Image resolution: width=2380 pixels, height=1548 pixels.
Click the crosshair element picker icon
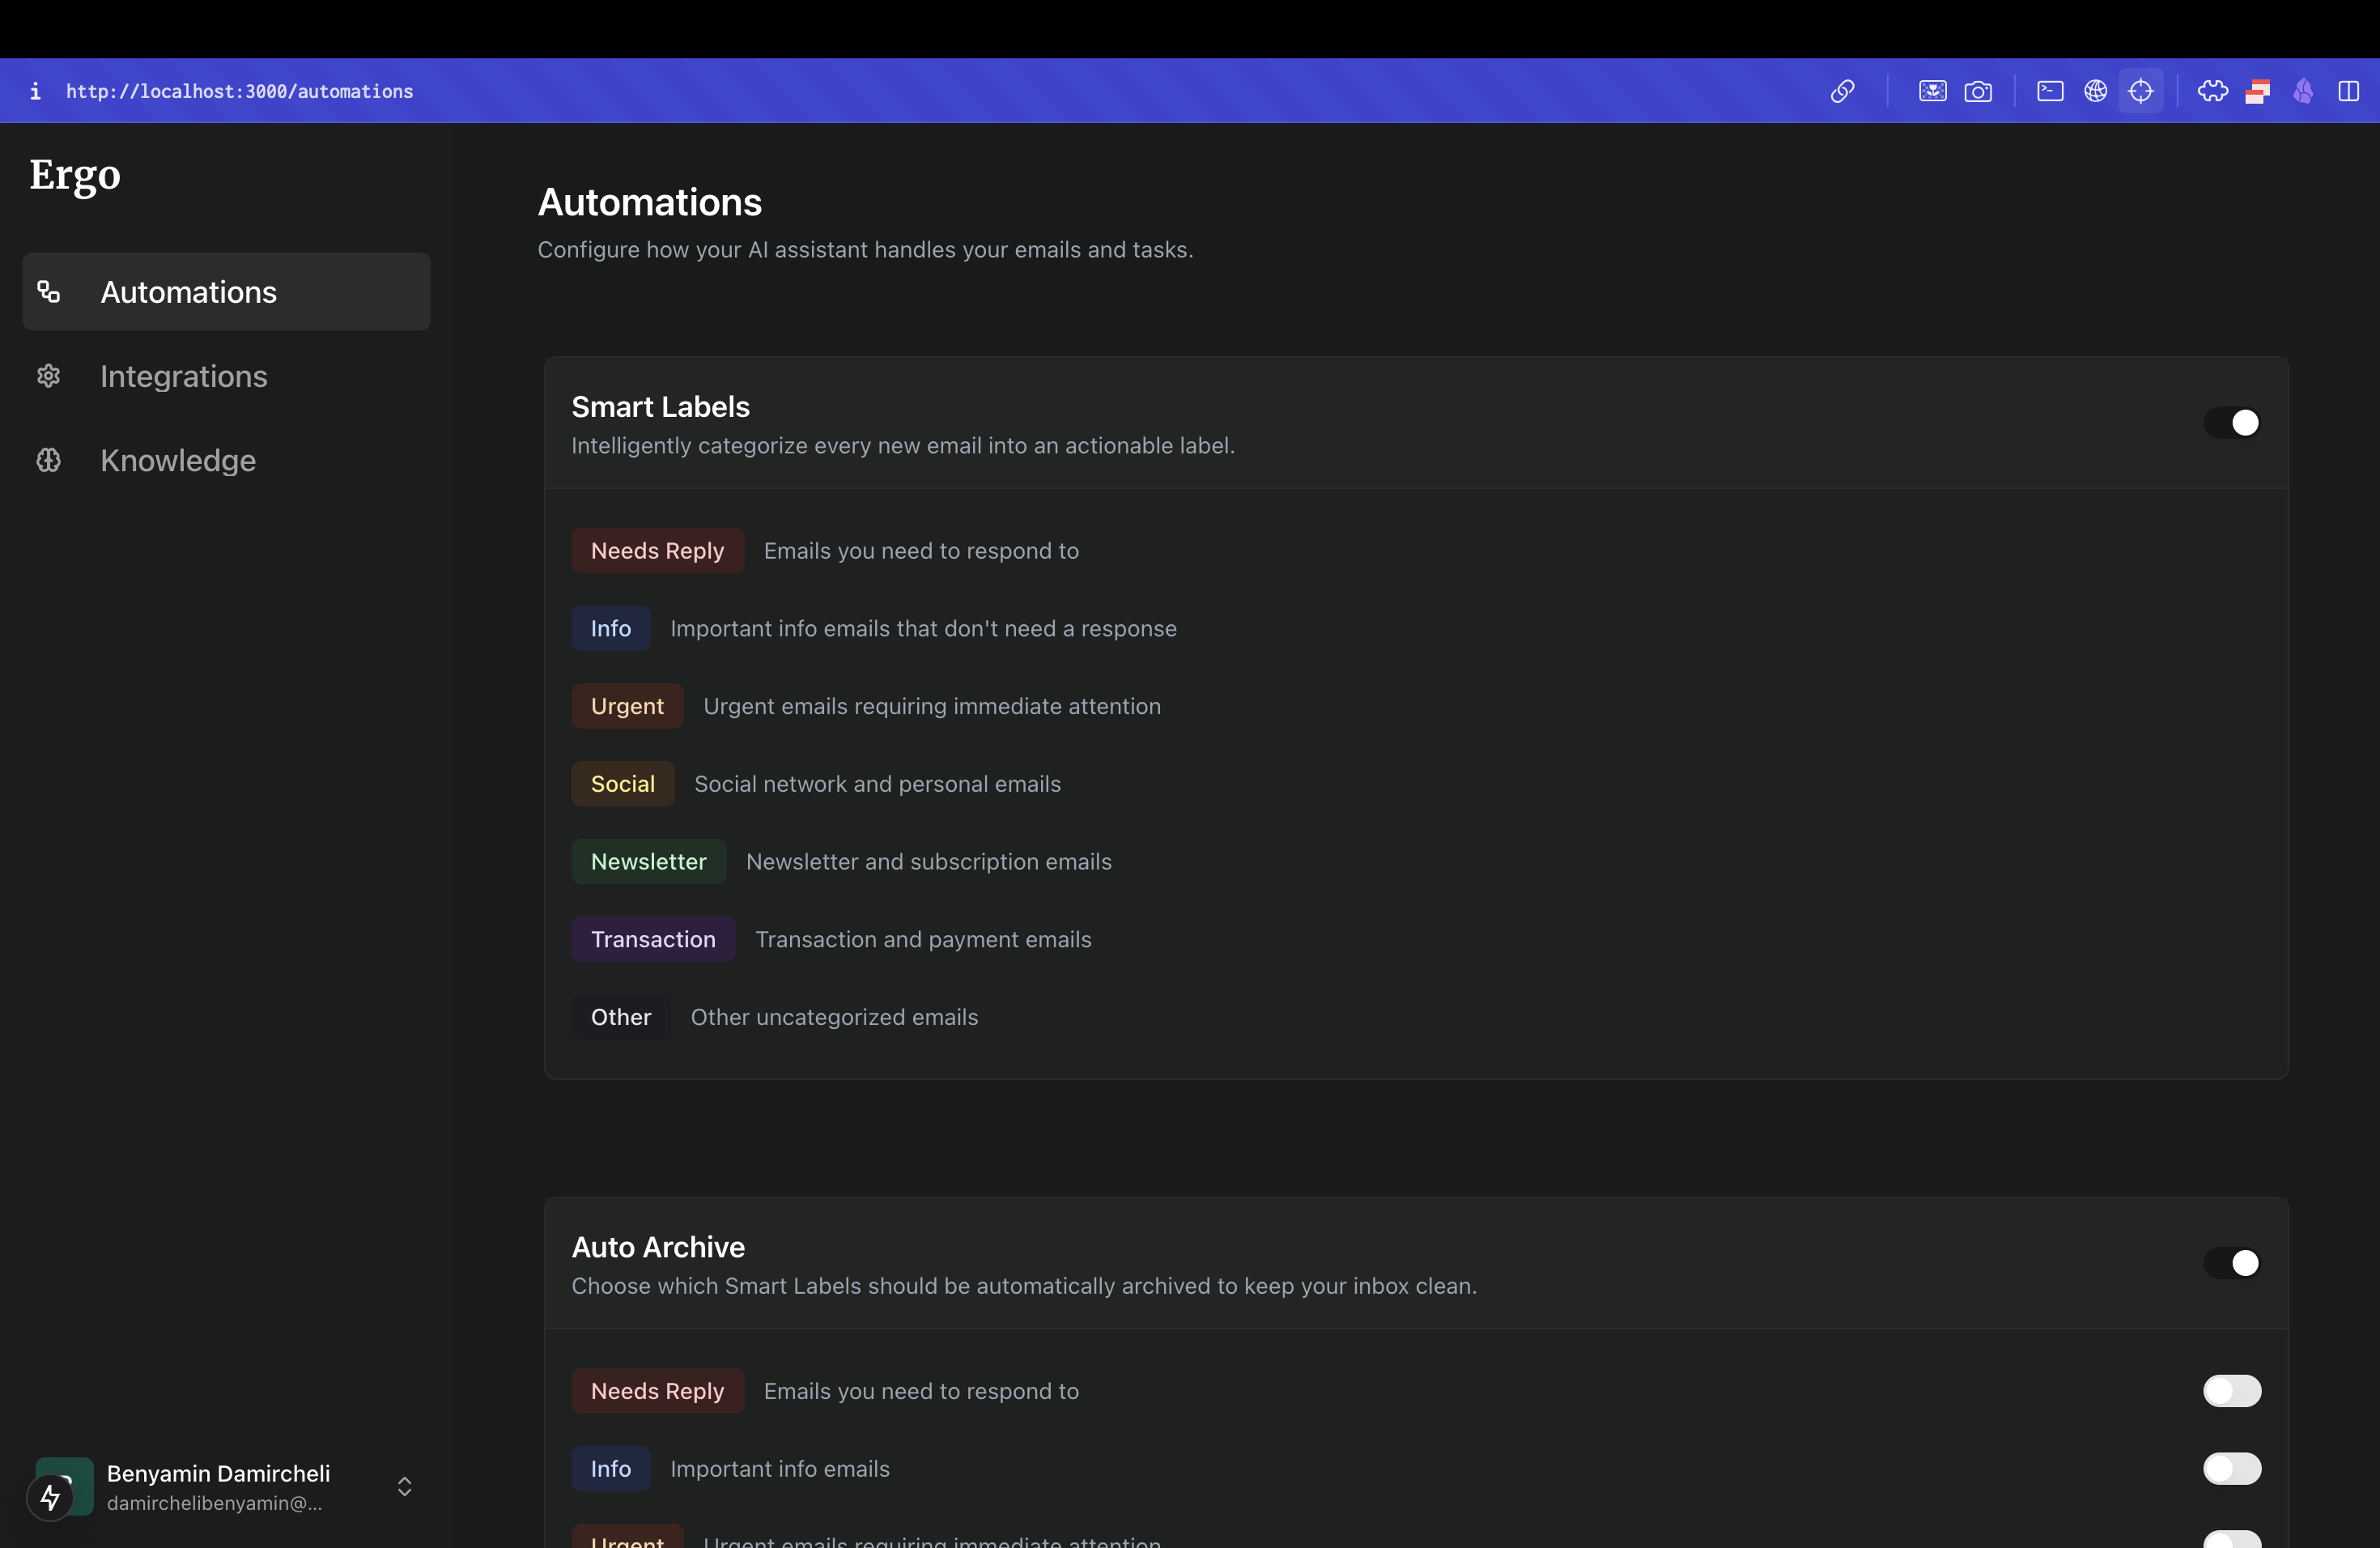[2140, 91]
